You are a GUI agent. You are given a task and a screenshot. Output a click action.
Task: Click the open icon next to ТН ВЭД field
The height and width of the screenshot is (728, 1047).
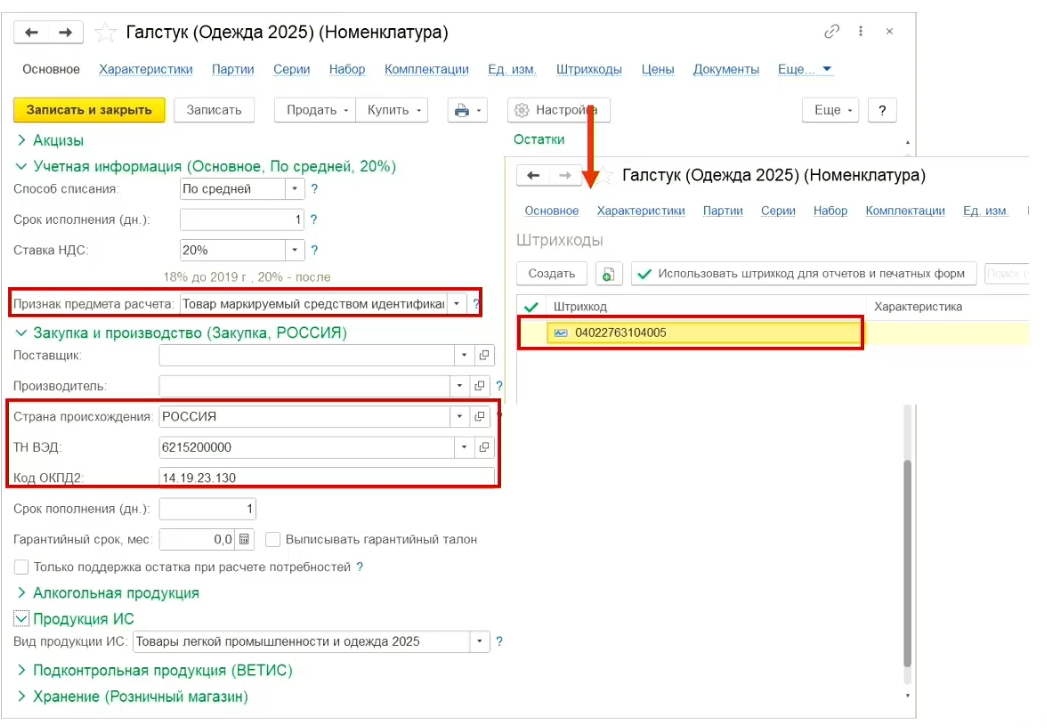(x=484, y=447)
